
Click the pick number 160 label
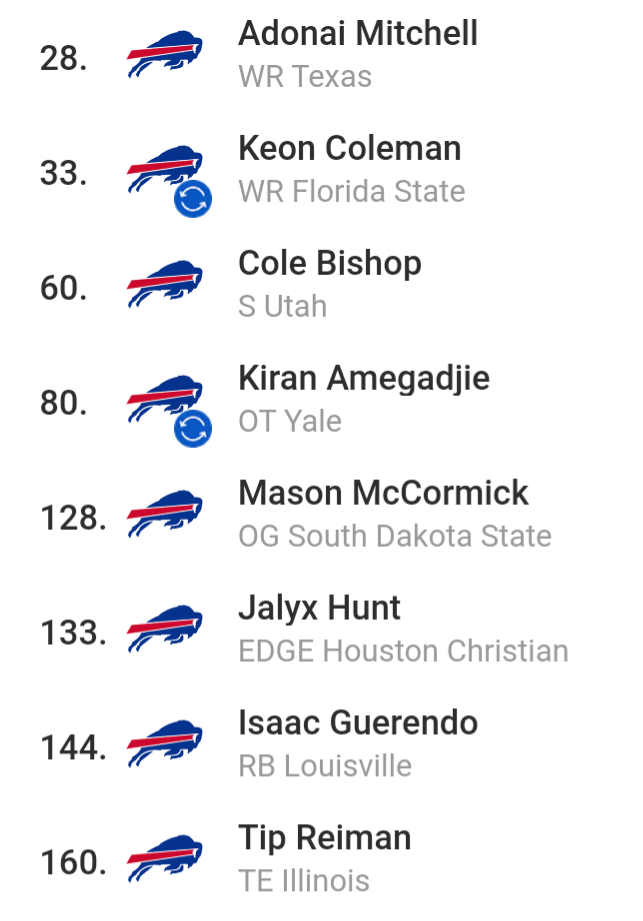pyautogui.click(x=73, y=863)
